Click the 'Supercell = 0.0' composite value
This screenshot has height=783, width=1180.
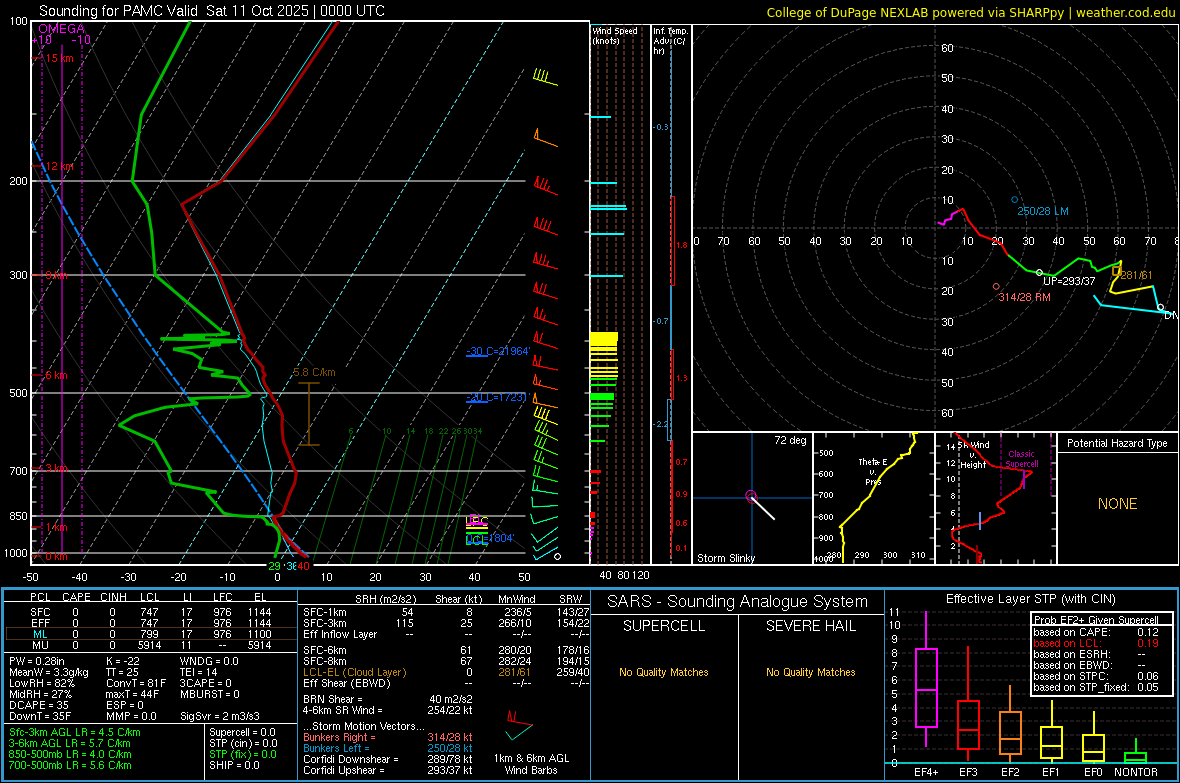(242, 732)
